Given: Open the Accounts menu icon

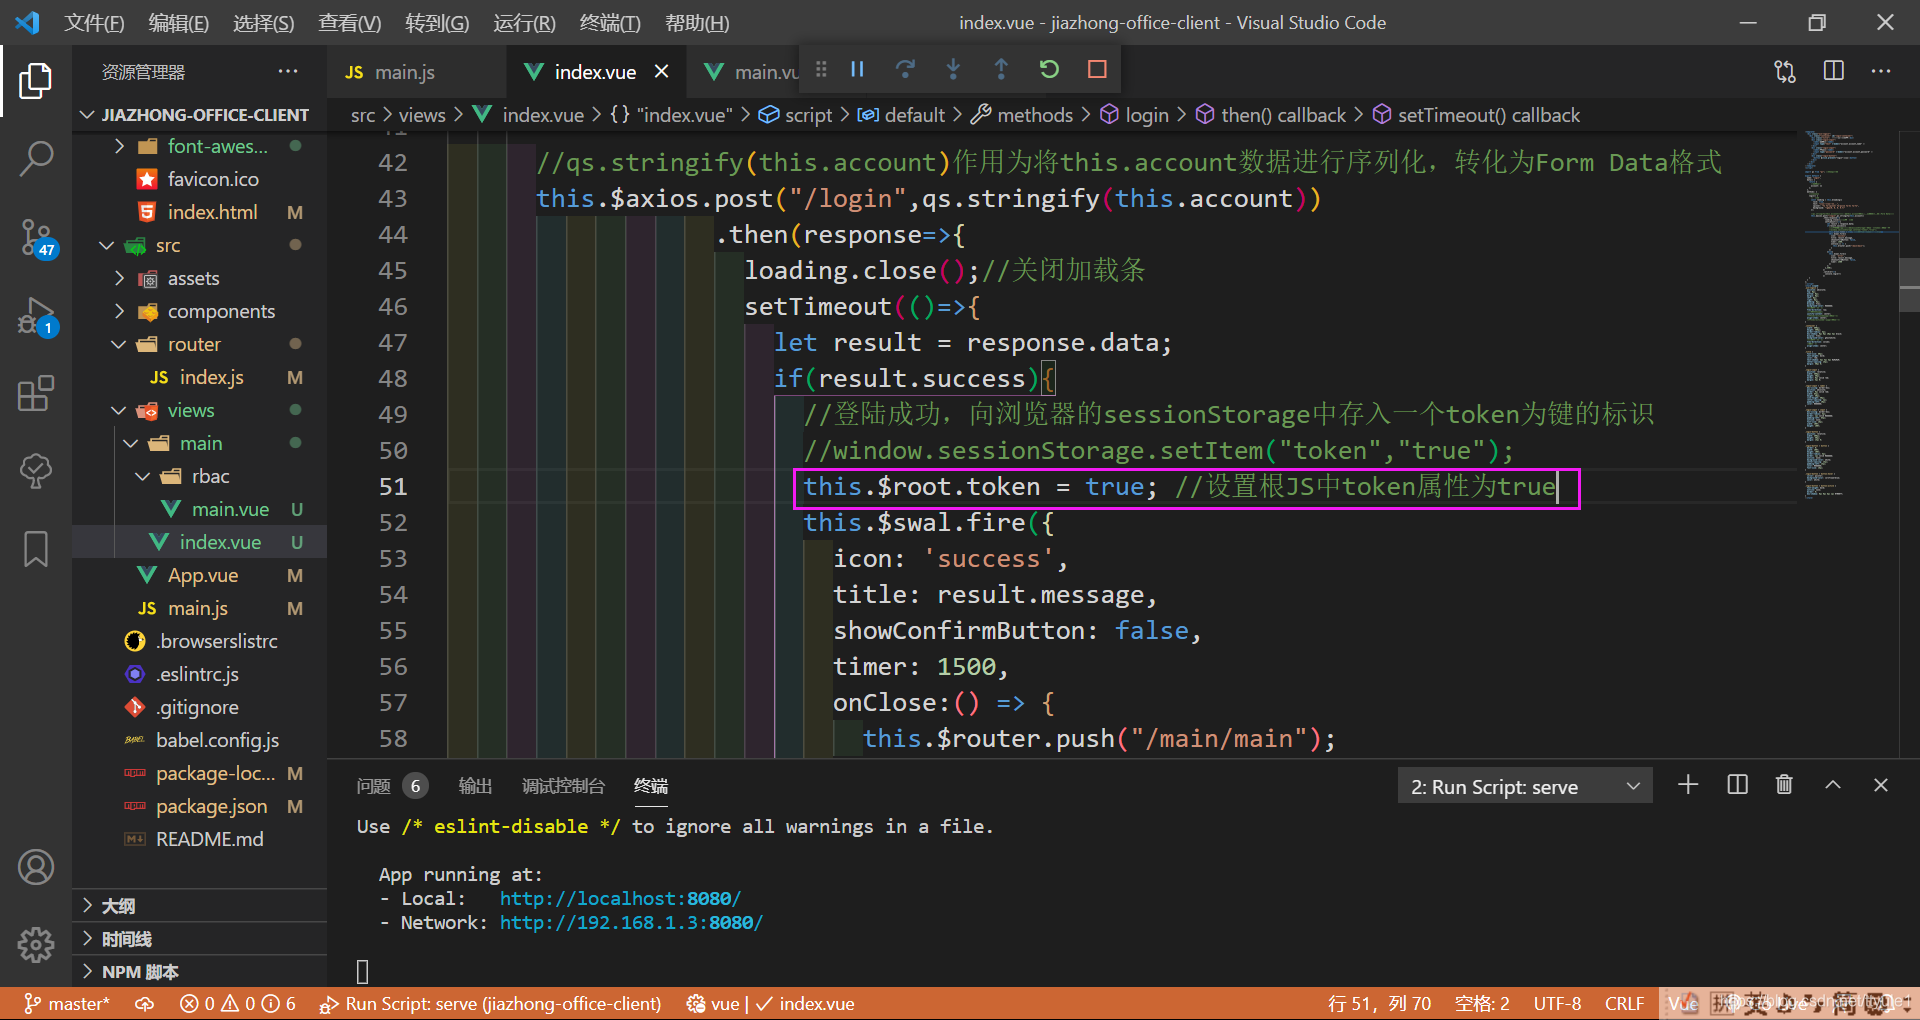Looking at the screenshot, I should 36,867.
